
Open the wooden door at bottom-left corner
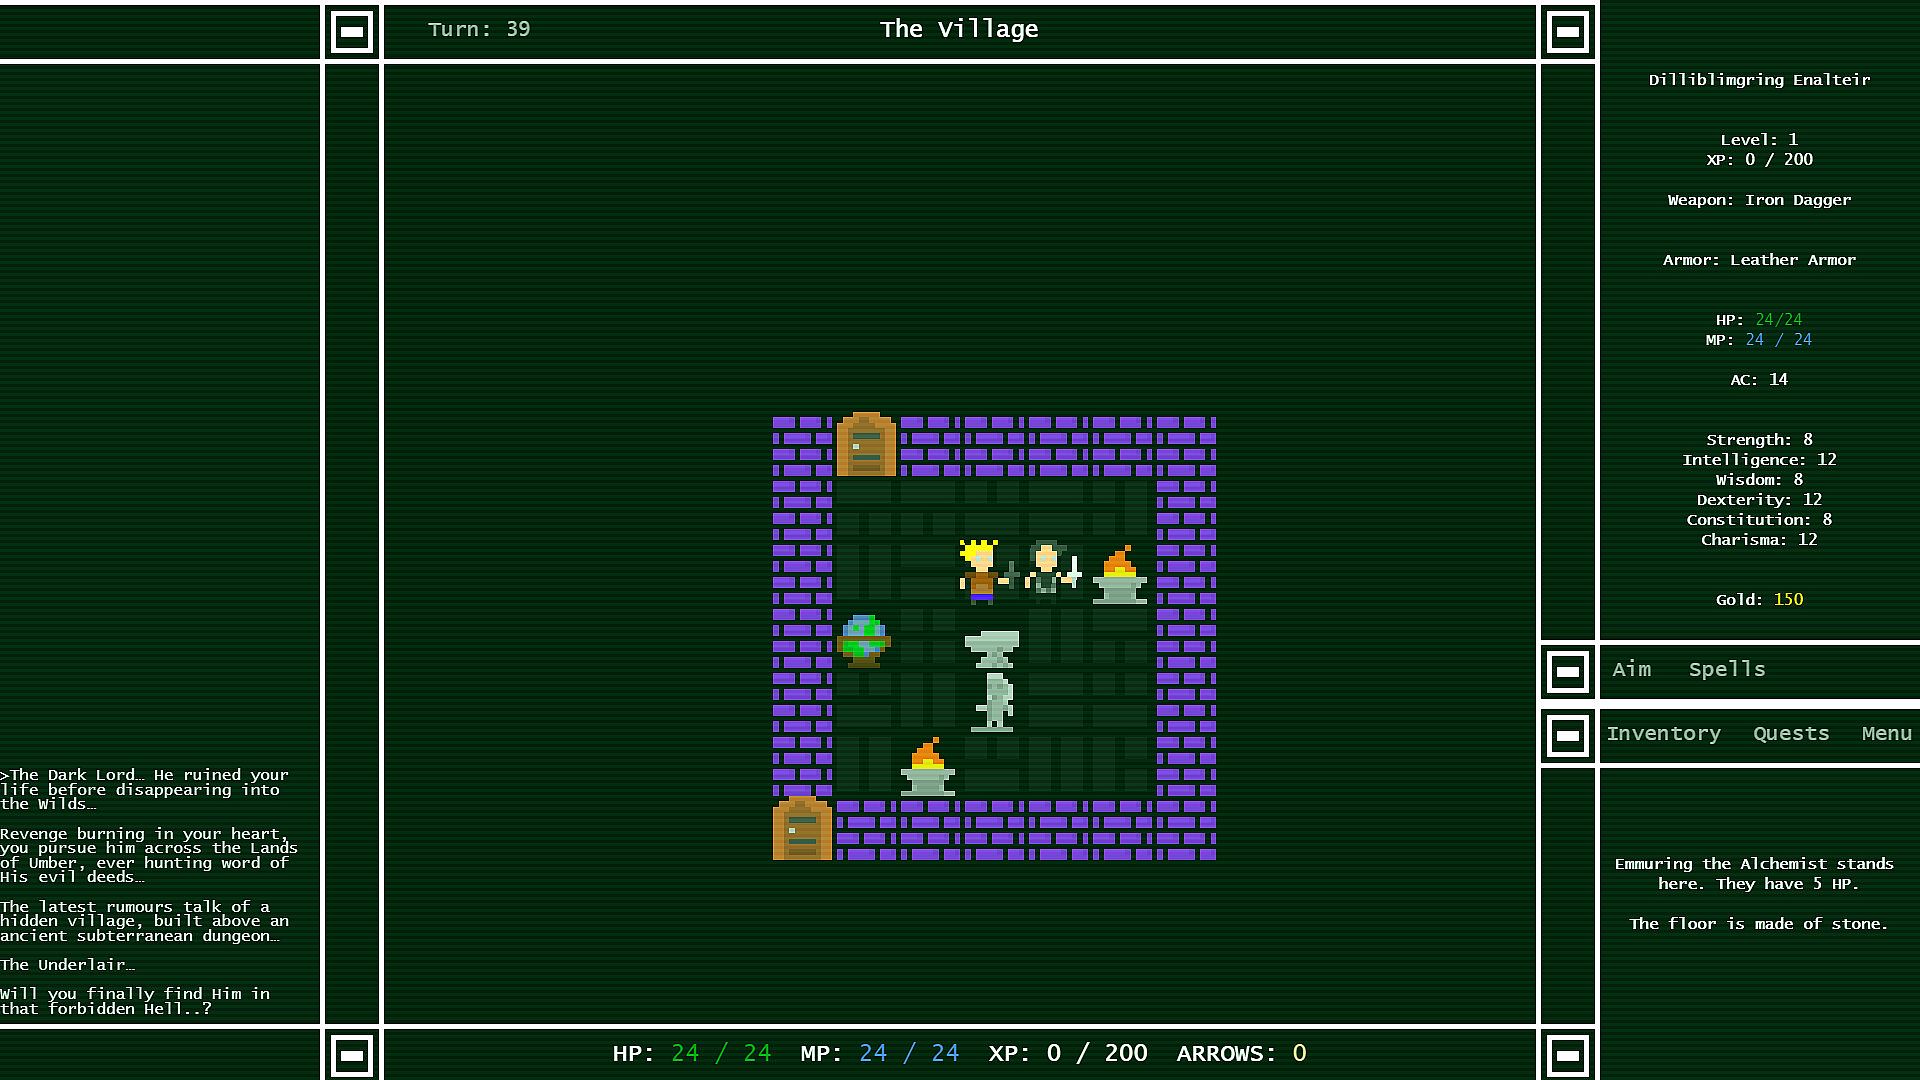point(801,829)
